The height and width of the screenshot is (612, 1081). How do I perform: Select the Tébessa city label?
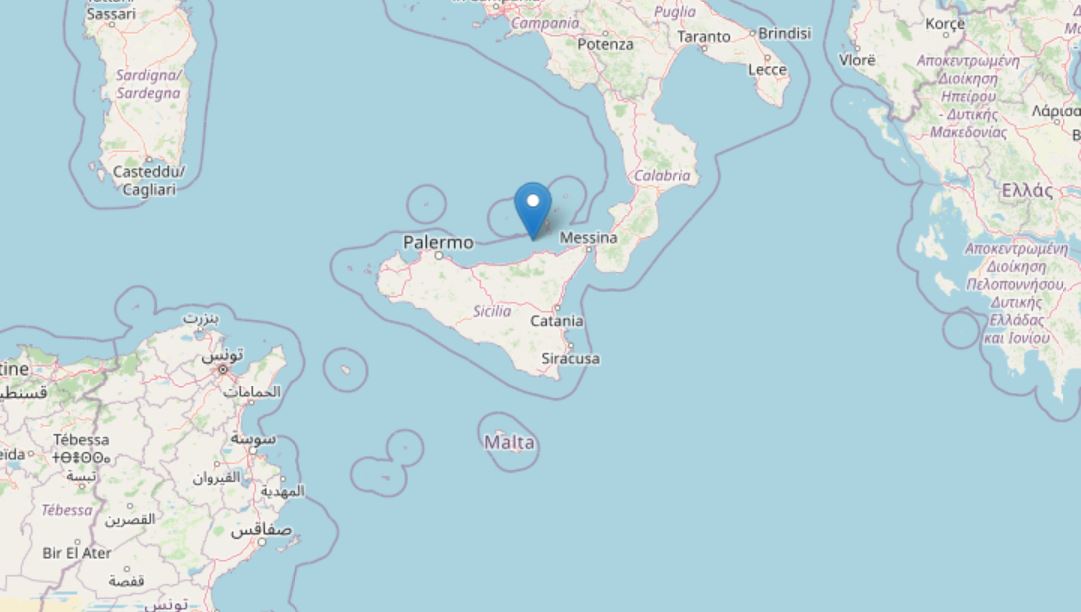point(81,440)
